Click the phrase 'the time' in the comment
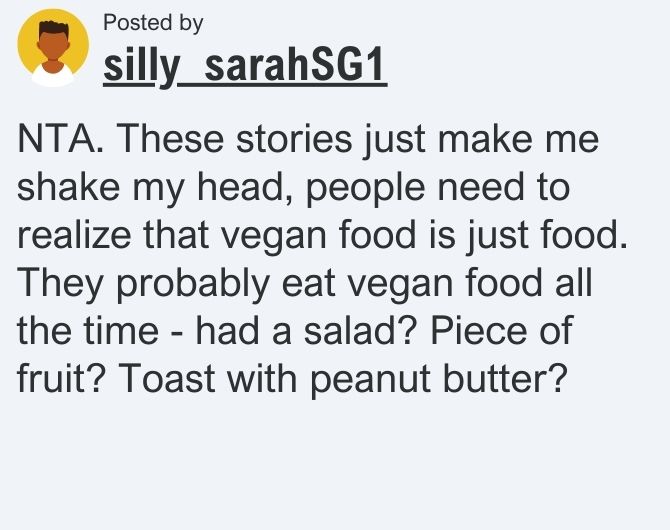 point(88,331)
